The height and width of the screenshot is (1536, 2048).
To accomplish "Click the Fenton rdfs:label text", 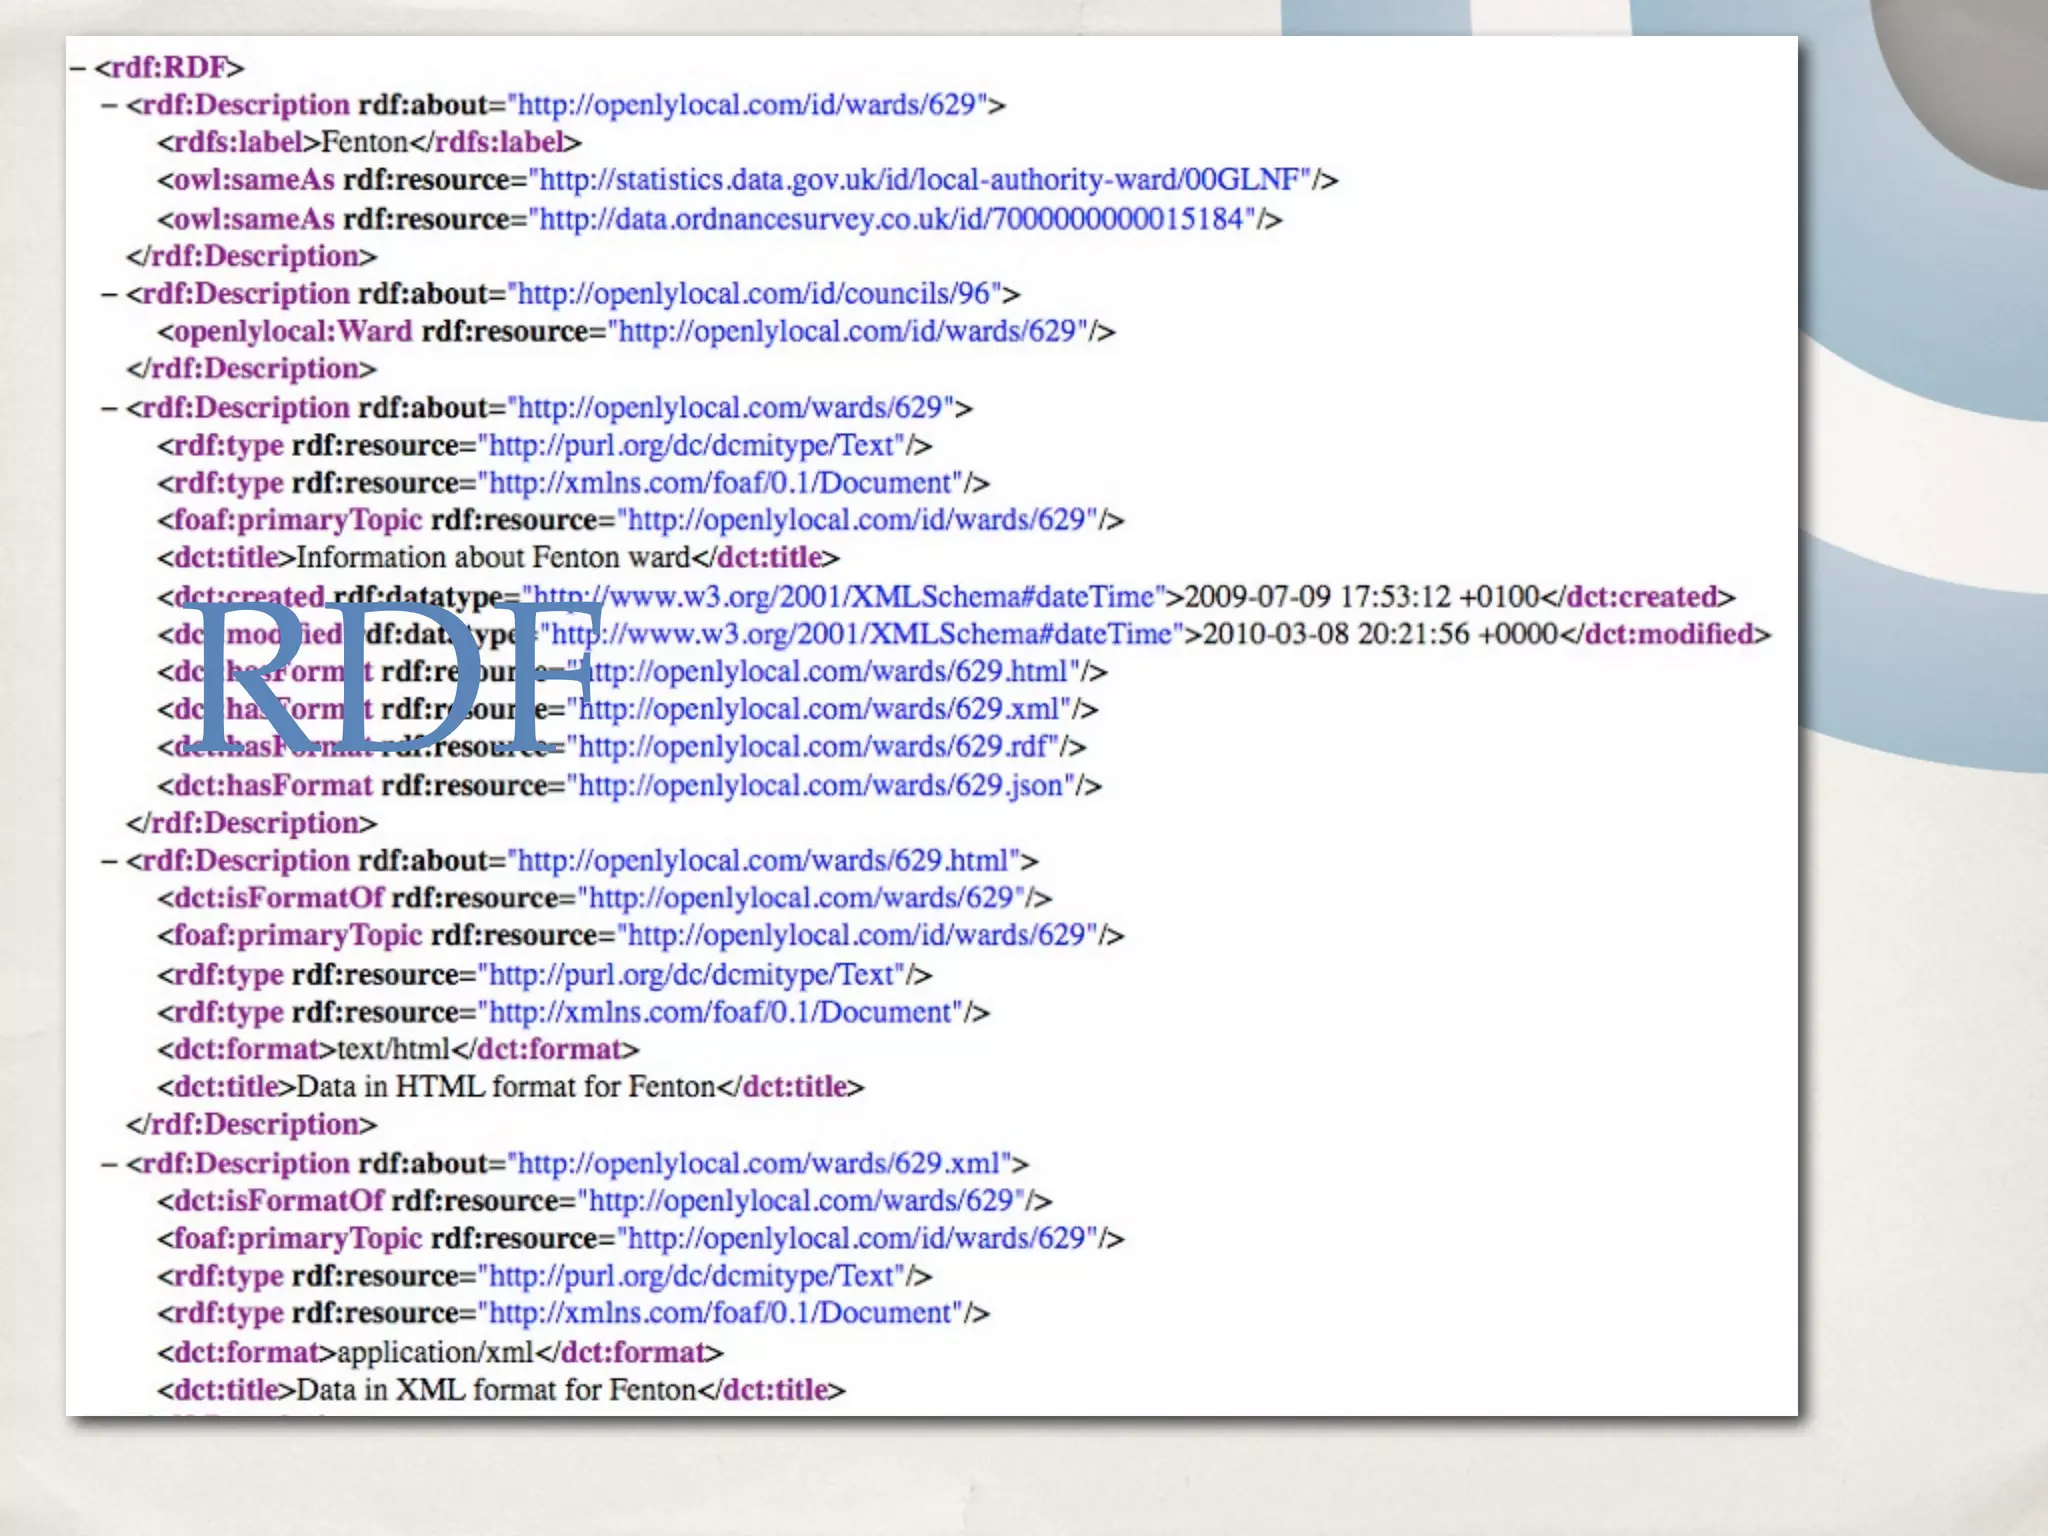I will click(x=364, y=143).
